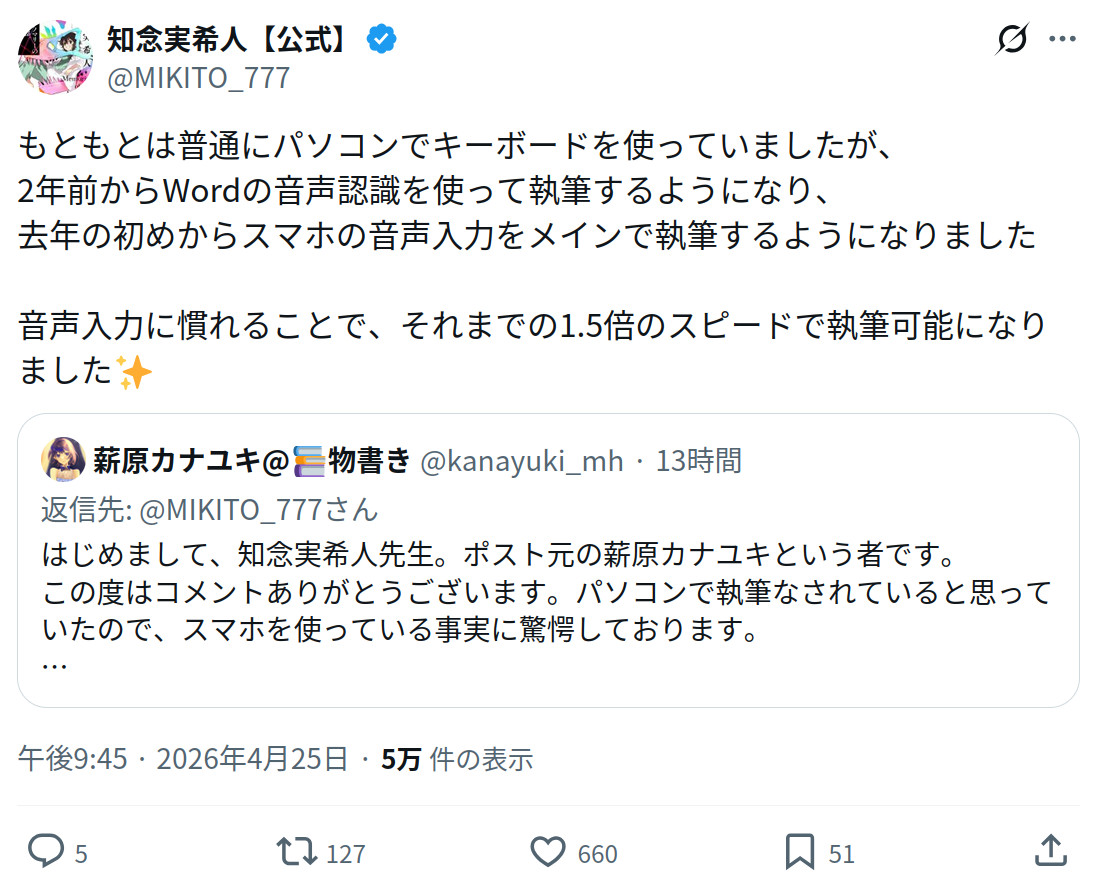Bookmark this post

coord(800,851)
